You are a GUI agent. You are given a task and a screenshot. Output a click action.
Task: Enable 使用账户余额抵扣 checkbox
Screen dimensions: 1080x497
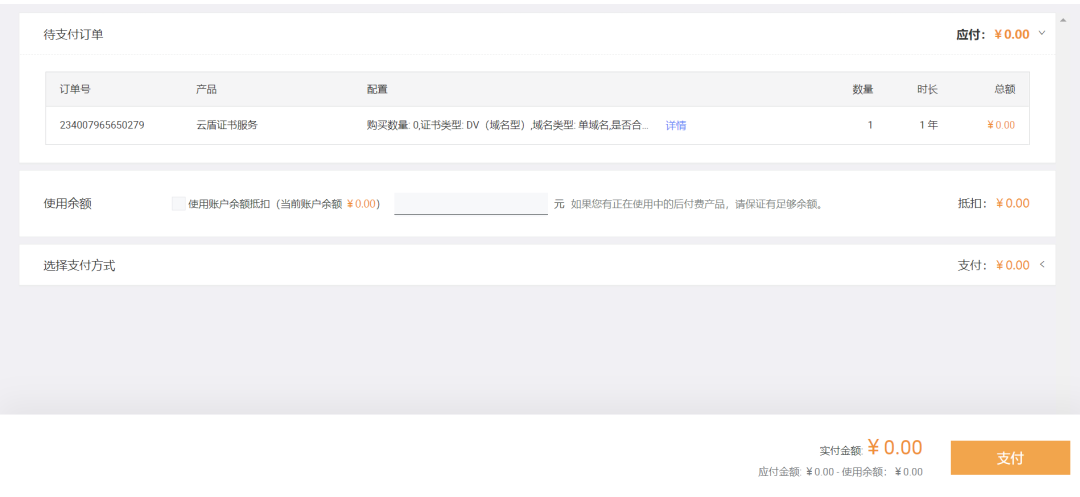point(179,204)
